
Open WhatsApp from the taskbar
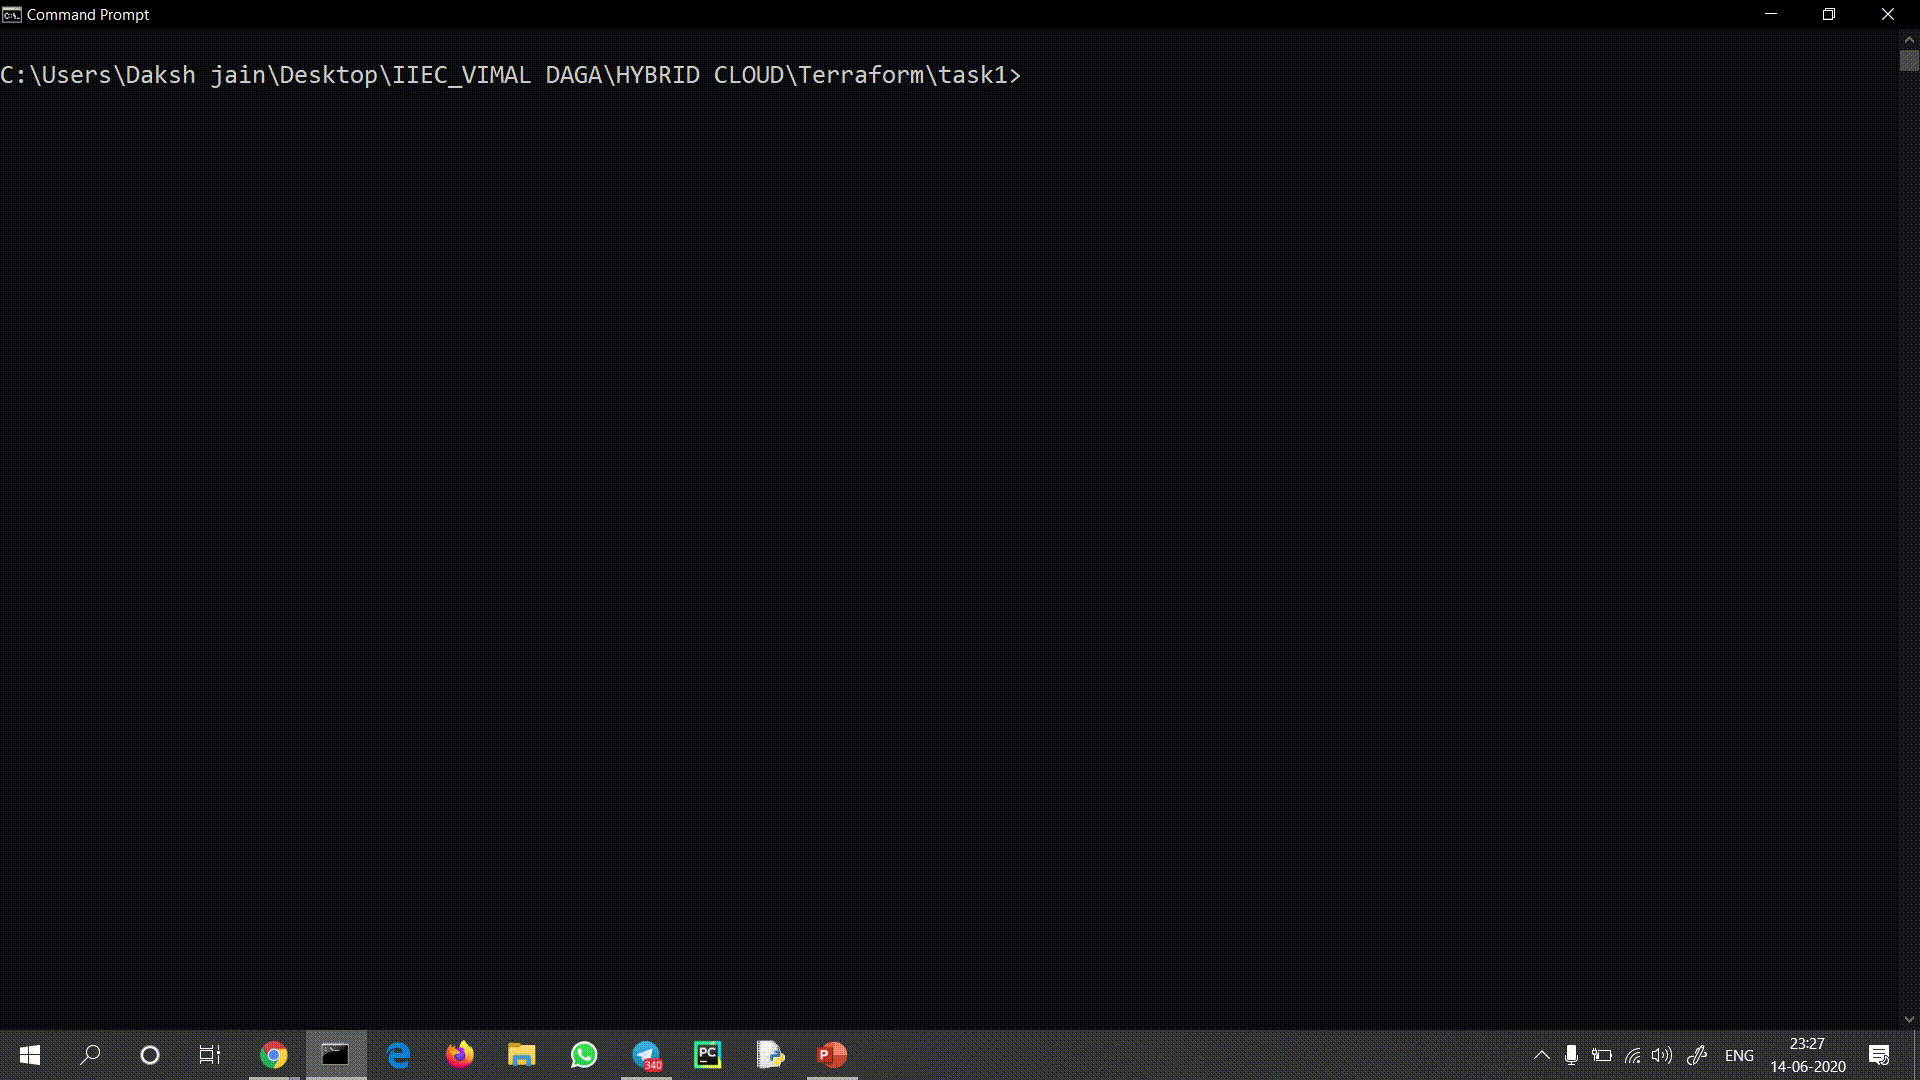point(584,1055)
